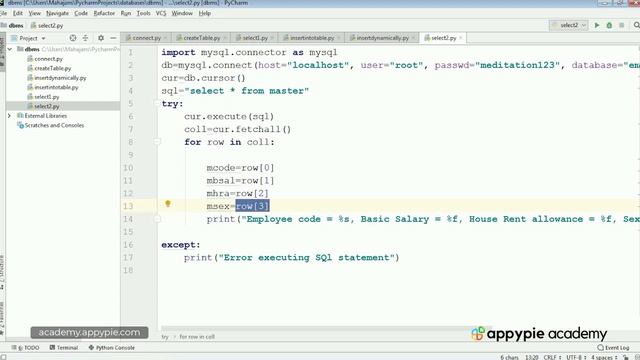Click the yellow lightbulb intention icon
The height and width of the screenshot is (360, 640).
pyautogui.click(x=168, y=203)
